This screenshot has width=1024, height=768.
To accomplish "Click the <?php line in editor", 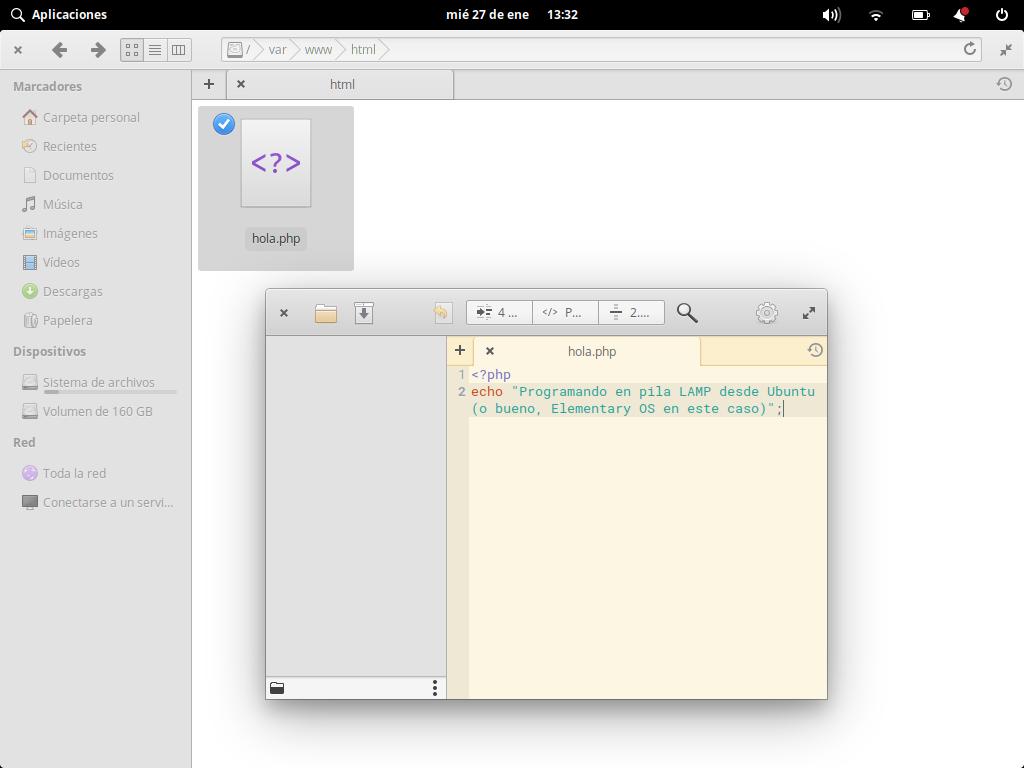I will click(x=491, y=374).
